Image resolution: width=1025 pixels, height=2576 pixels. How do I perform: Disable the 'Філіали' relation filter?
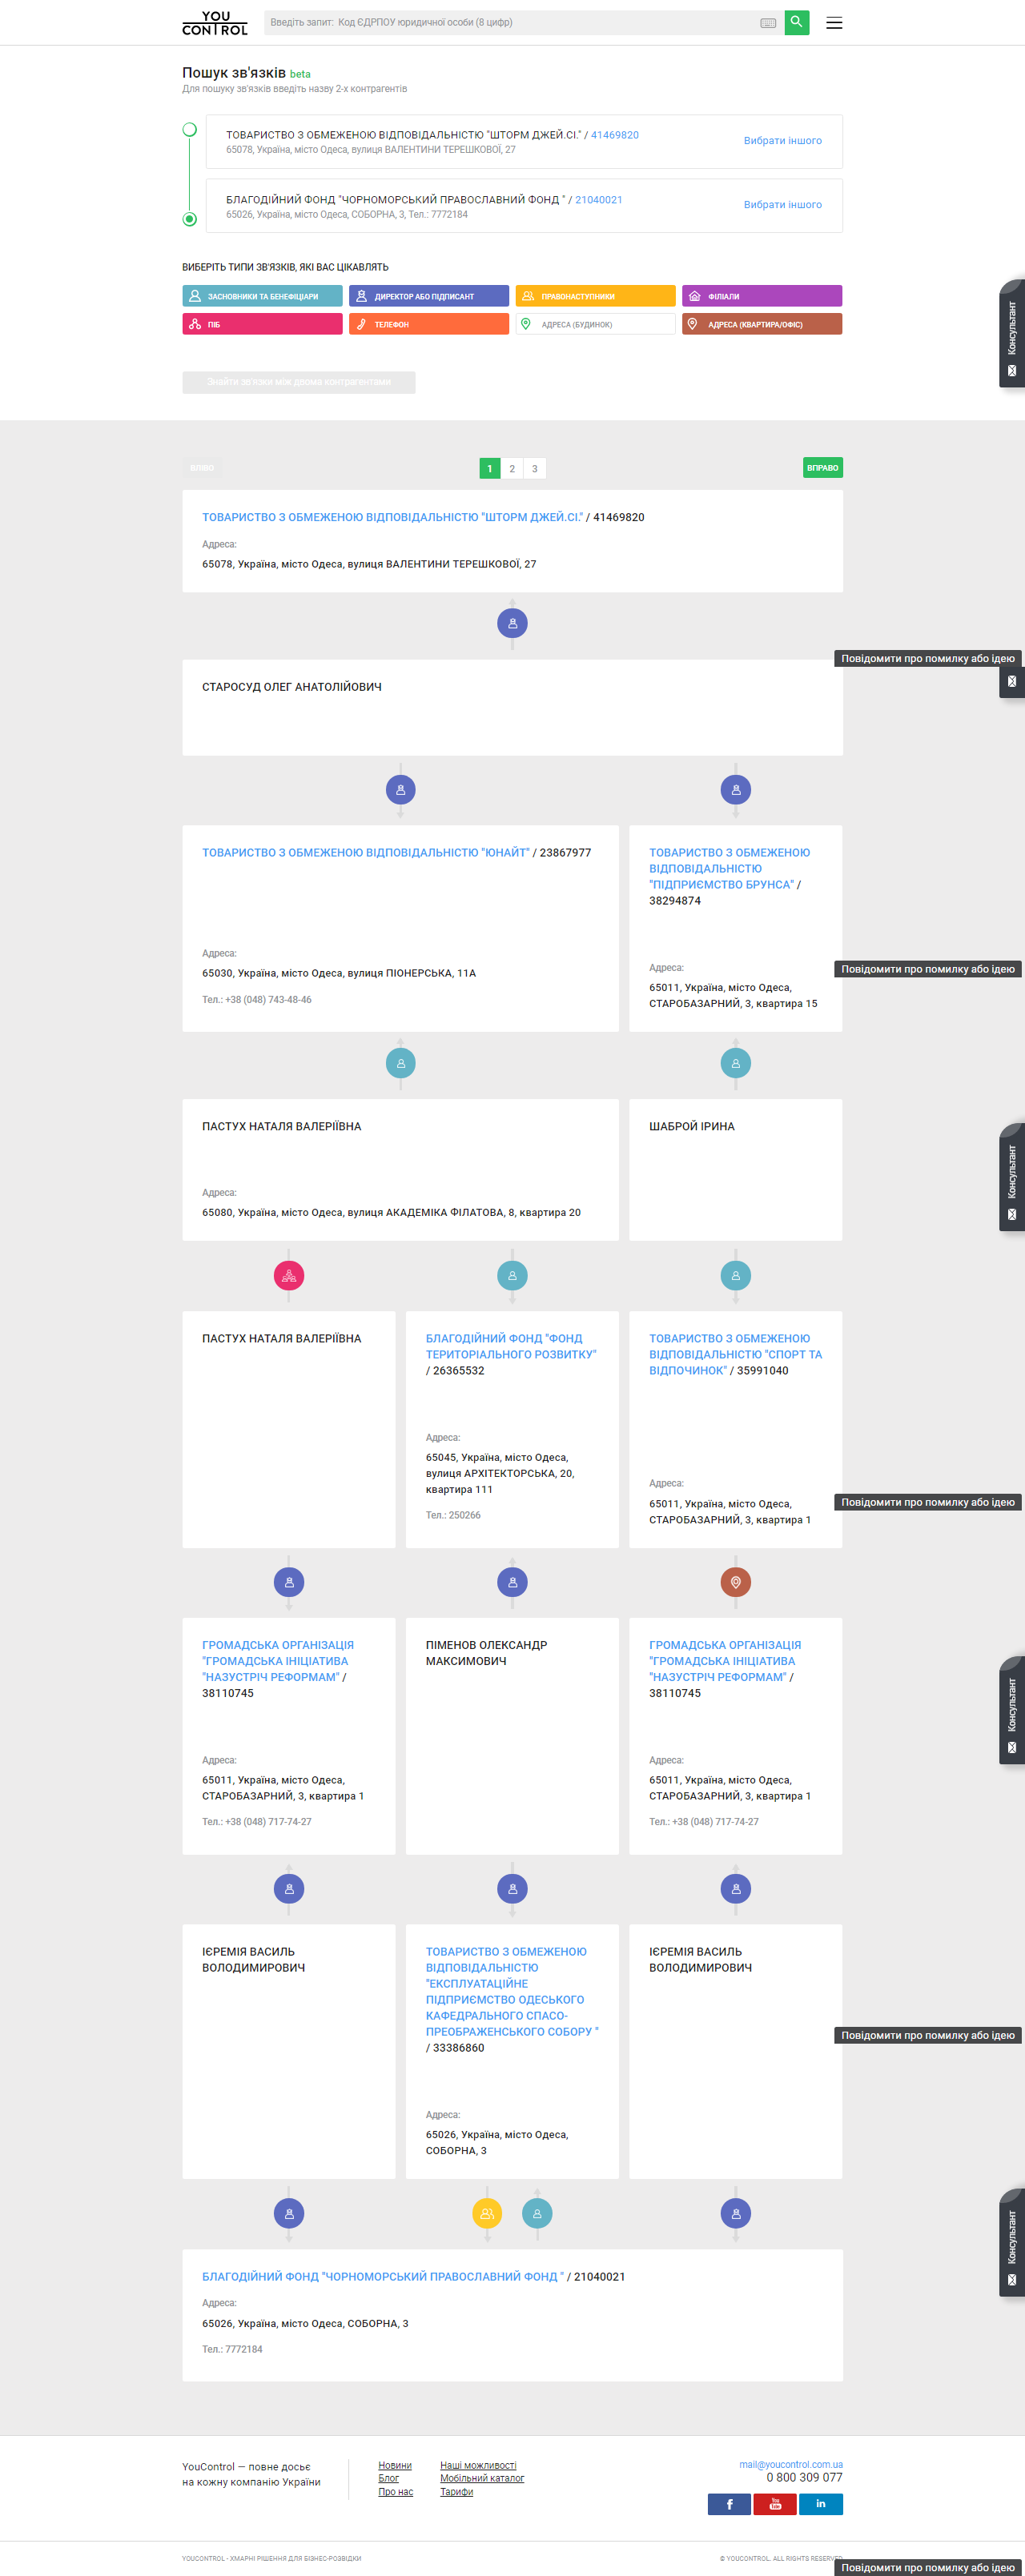pyautogui.click(x=761, y=296)
